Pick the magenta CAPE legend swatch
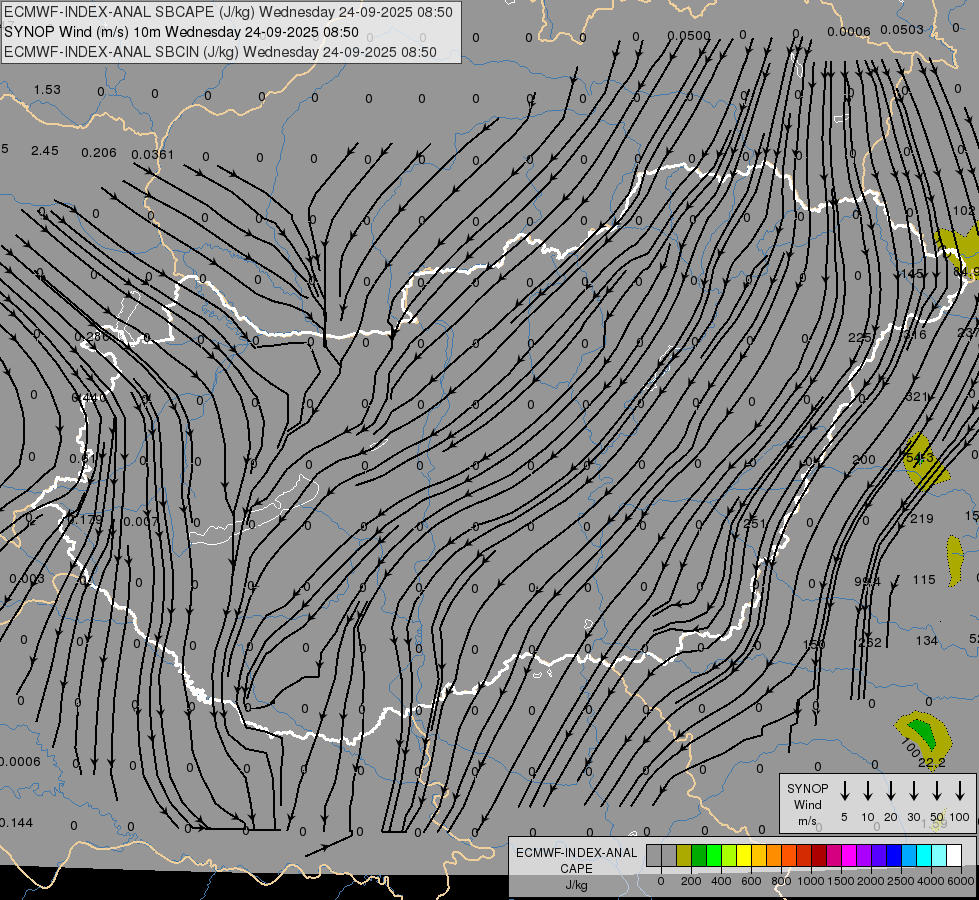 click(850, 855)
